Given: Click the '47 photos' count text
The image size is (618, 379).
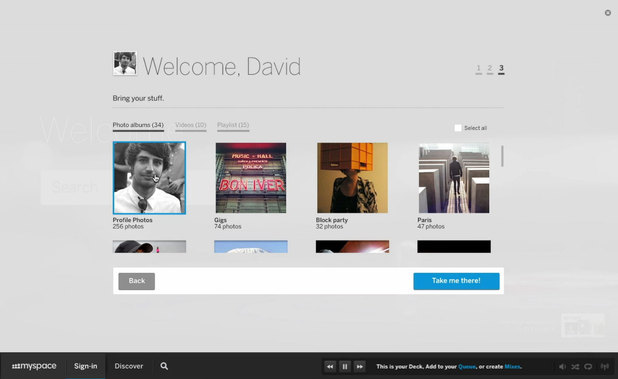Looking at the screenshot, I should tap(431, 227).
